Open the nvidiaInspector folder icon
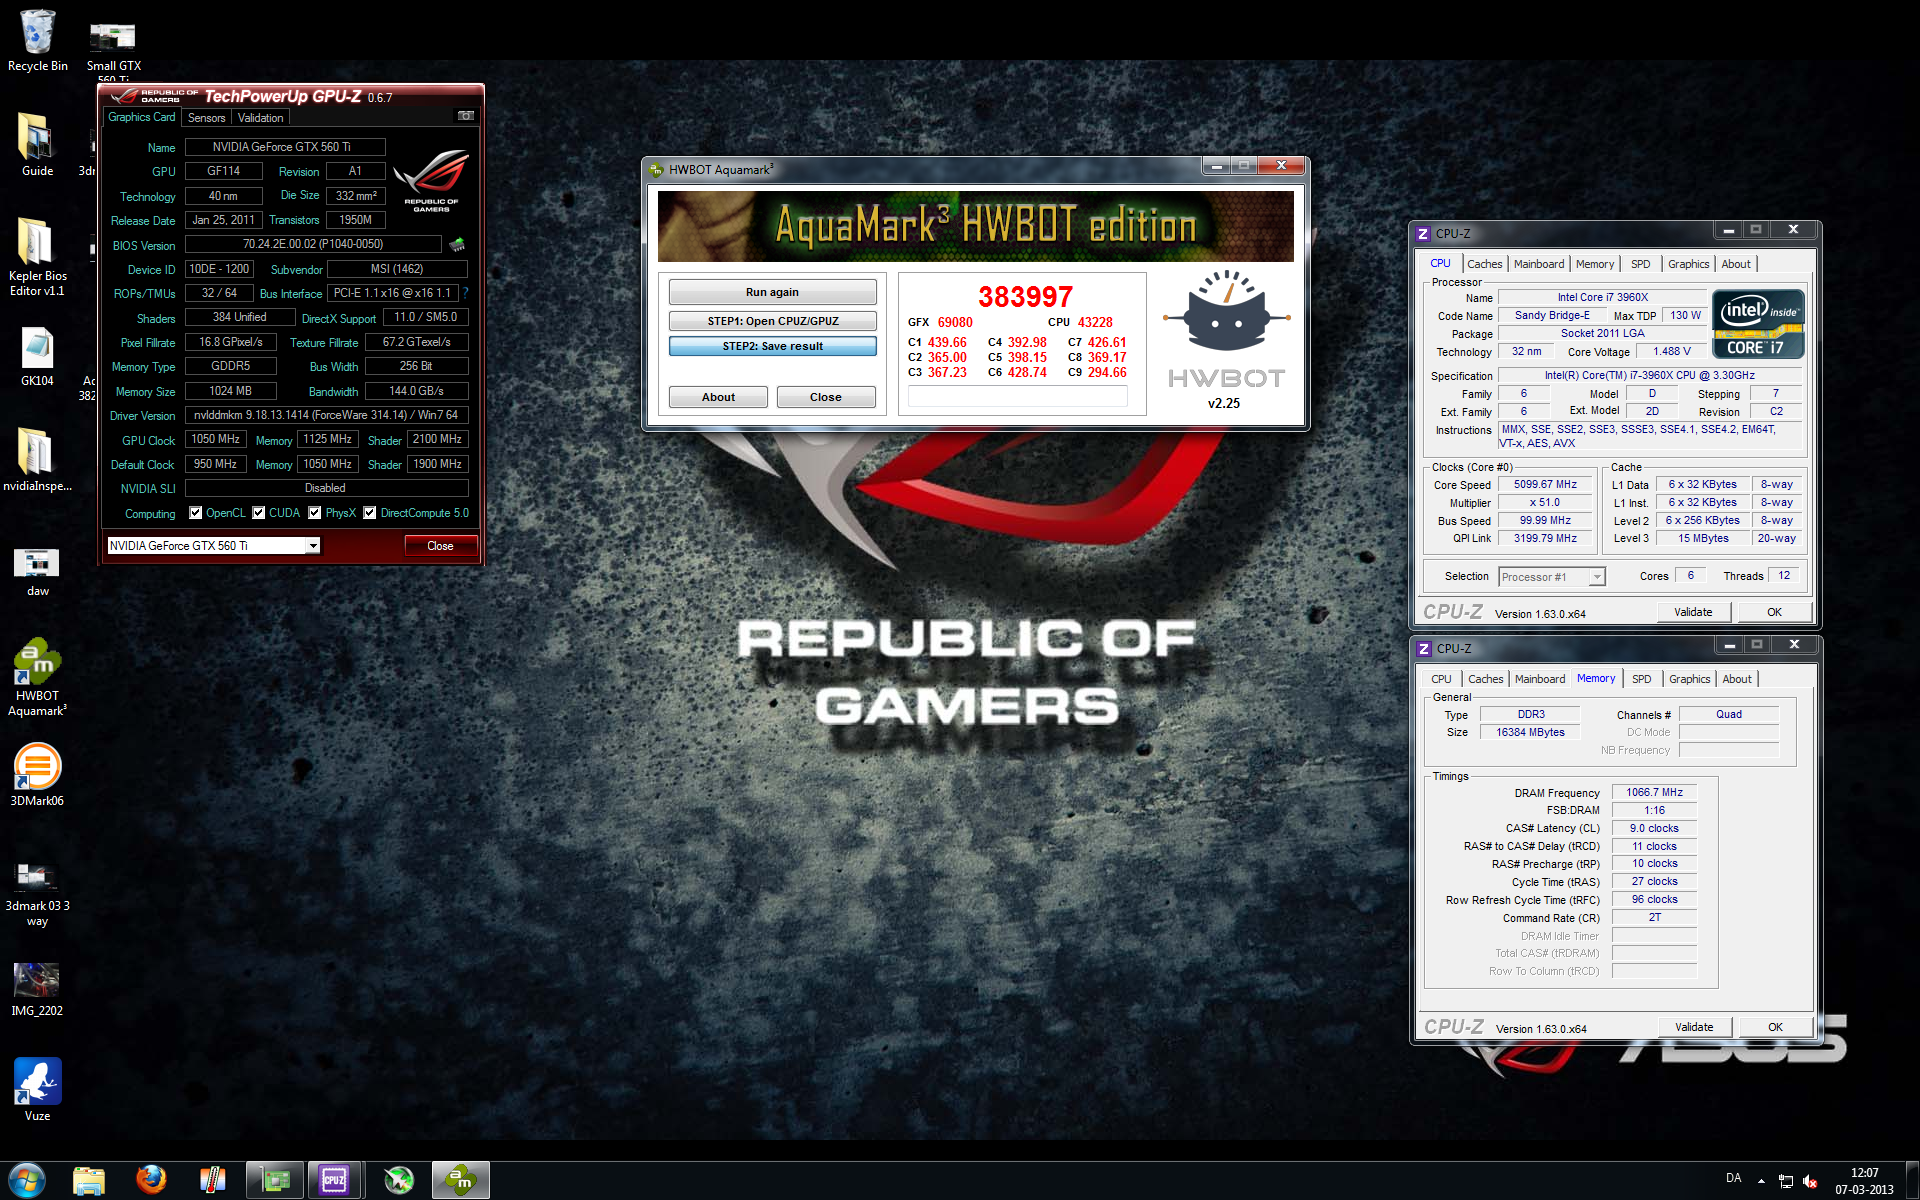1920x1200 pixels. click(37, 460)
